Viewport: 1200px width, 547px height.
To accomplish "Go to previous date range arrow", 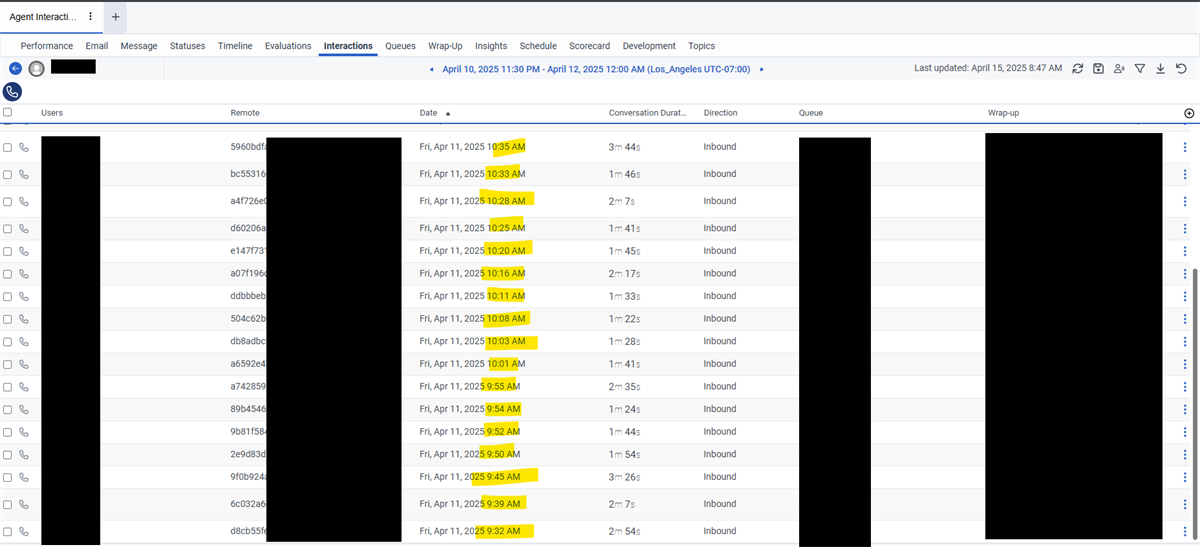I will [x=431, y=69].
